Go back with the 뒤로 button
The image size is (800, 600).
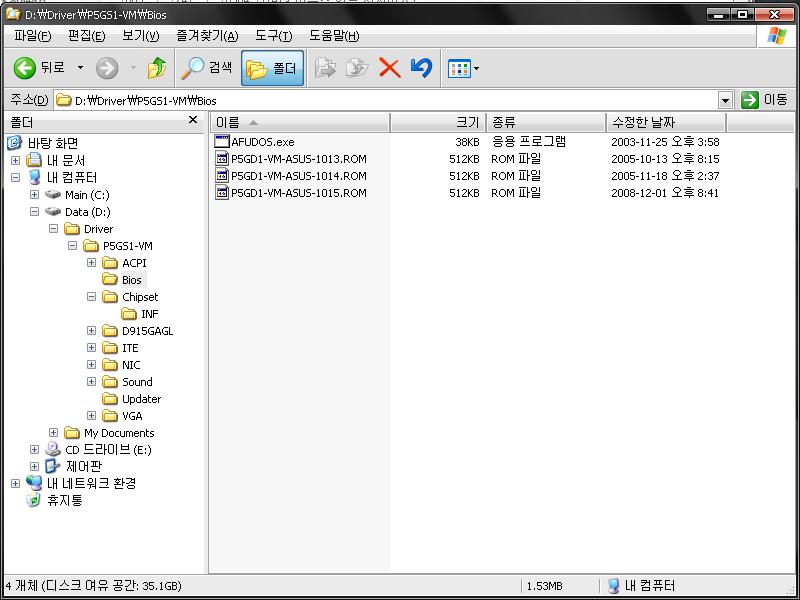39,68
